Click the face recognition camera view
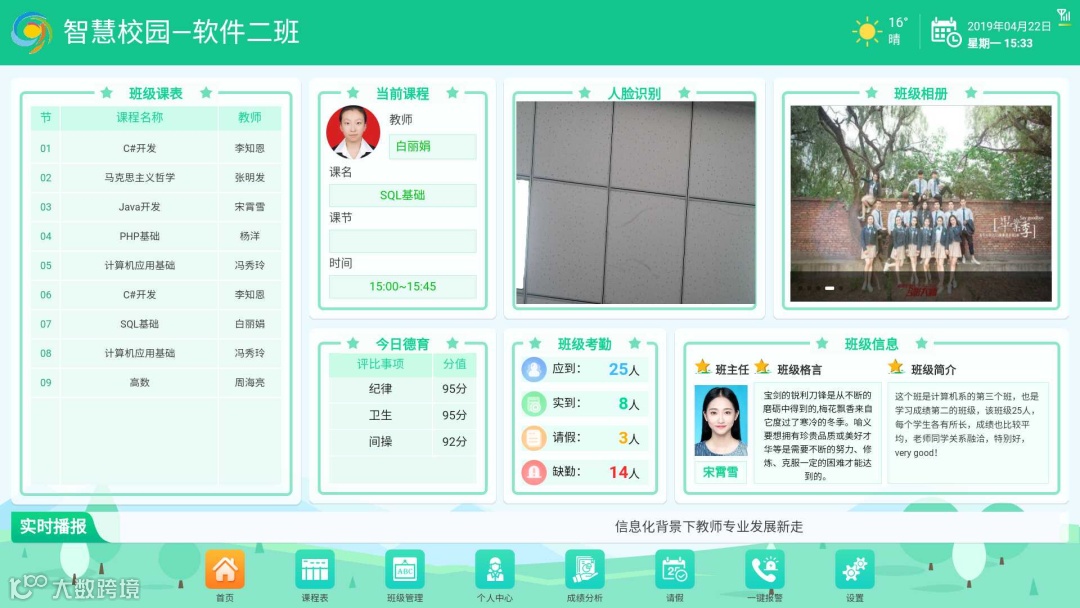Screen dimensions: 1080x608 [635, 202]
